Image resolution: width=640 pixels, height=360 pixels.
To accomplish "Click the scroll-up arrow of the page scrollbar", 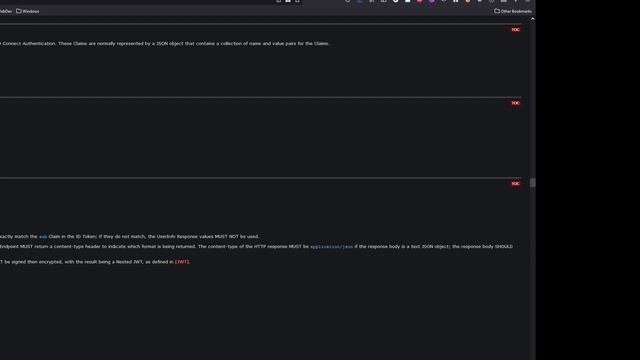I will point(532,19).
